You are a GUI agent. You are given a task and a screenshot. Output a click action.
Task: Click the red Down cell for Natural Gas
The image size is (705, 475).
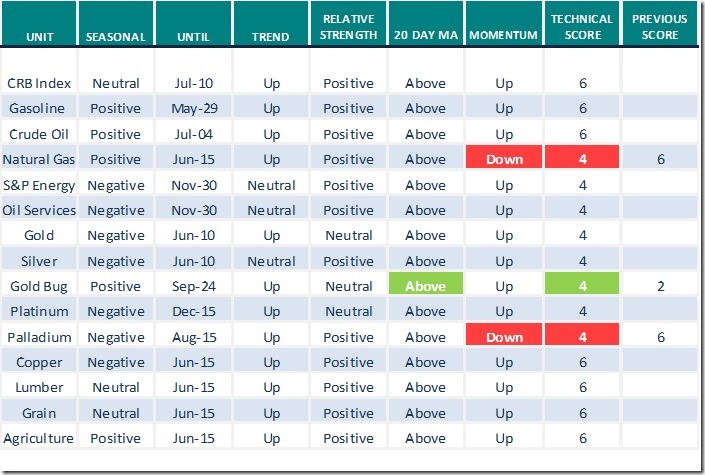tap(504, 159)
